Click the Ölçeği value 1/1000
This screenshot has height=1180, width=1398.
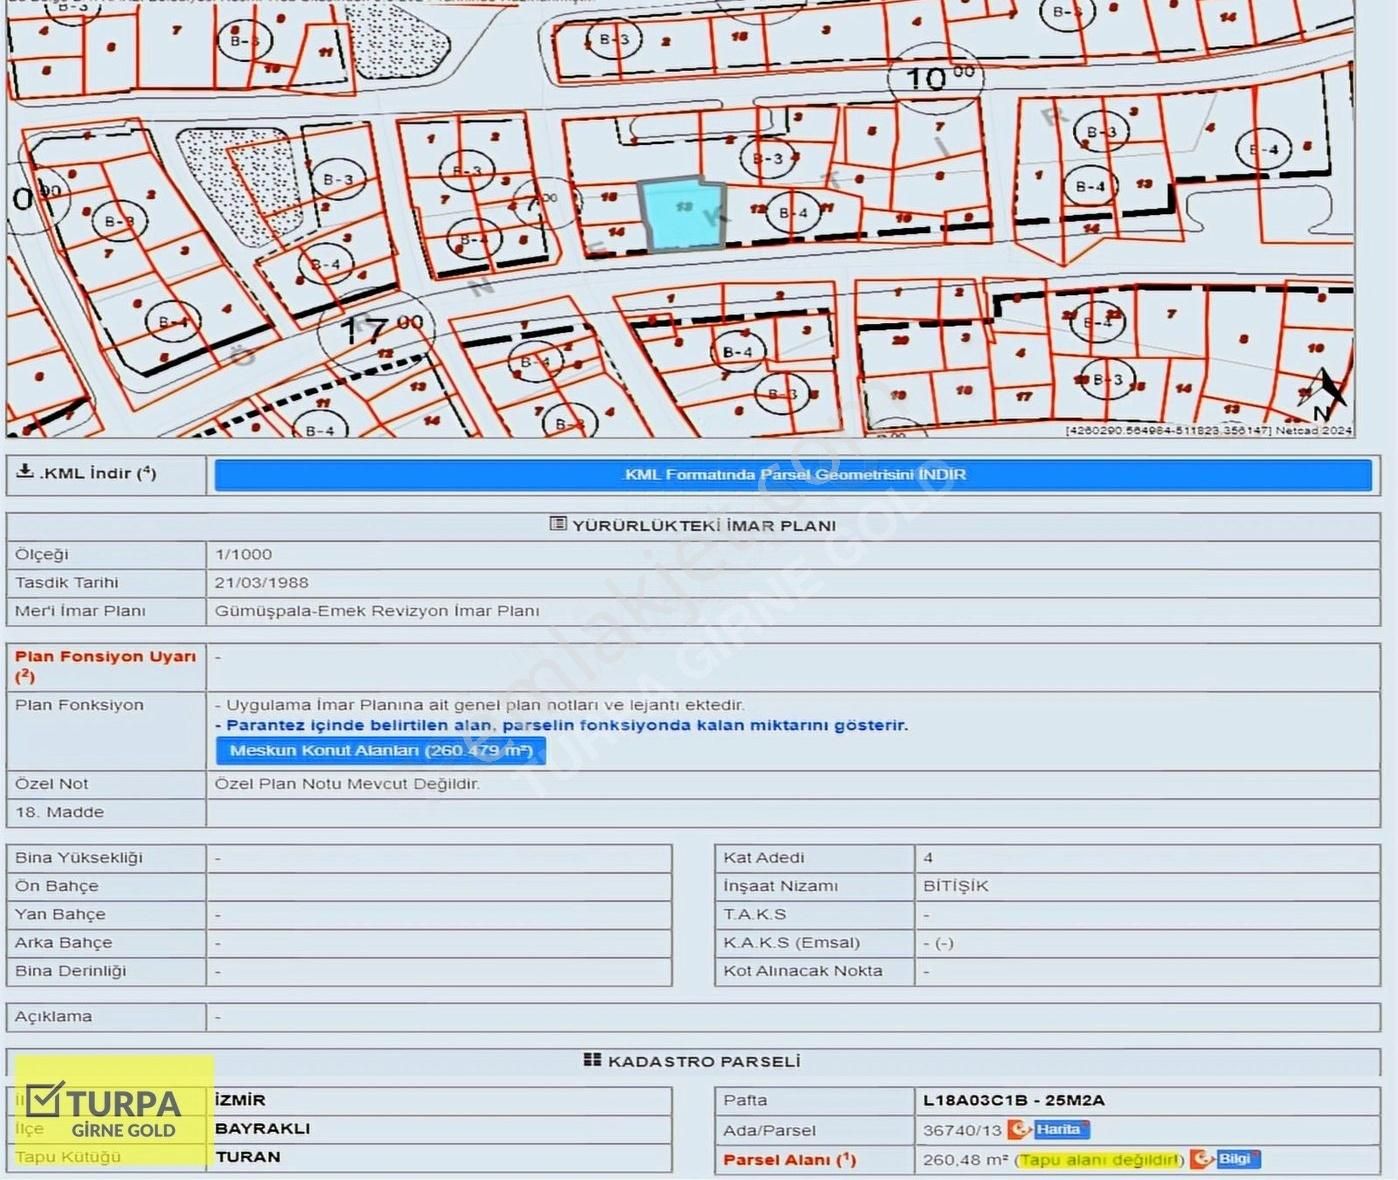(243, 554)
